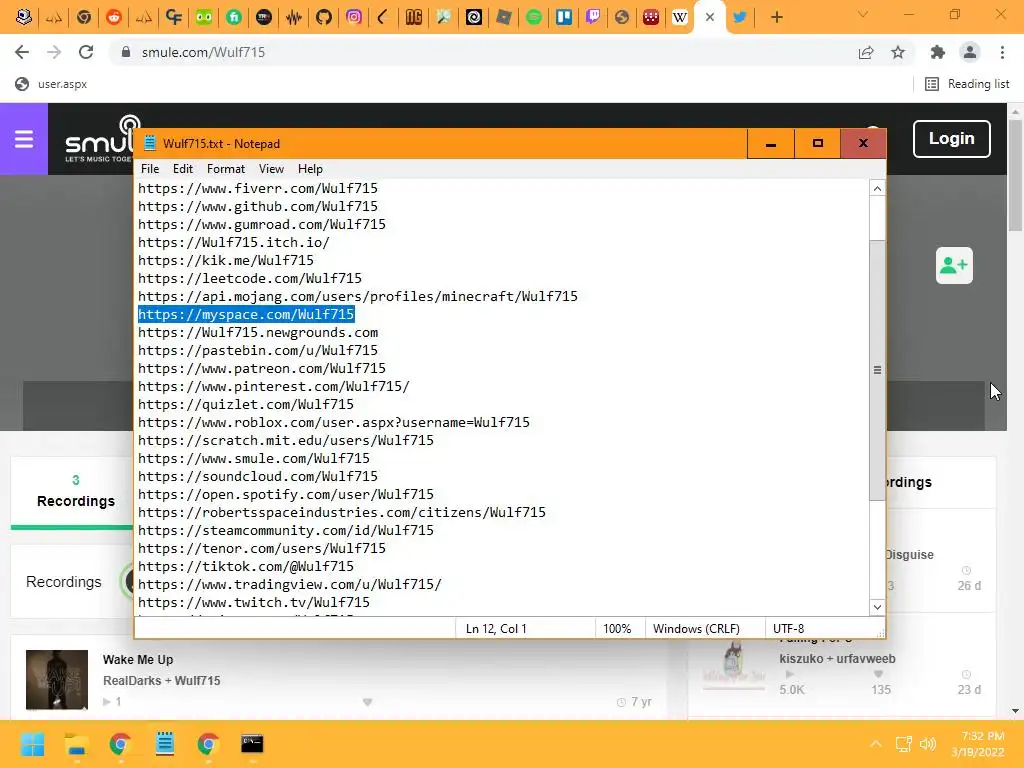This screenshot has width=1024, height=768.
Task: Like Wake Me Up with the heart icon
Action: [x=367, y=702]
